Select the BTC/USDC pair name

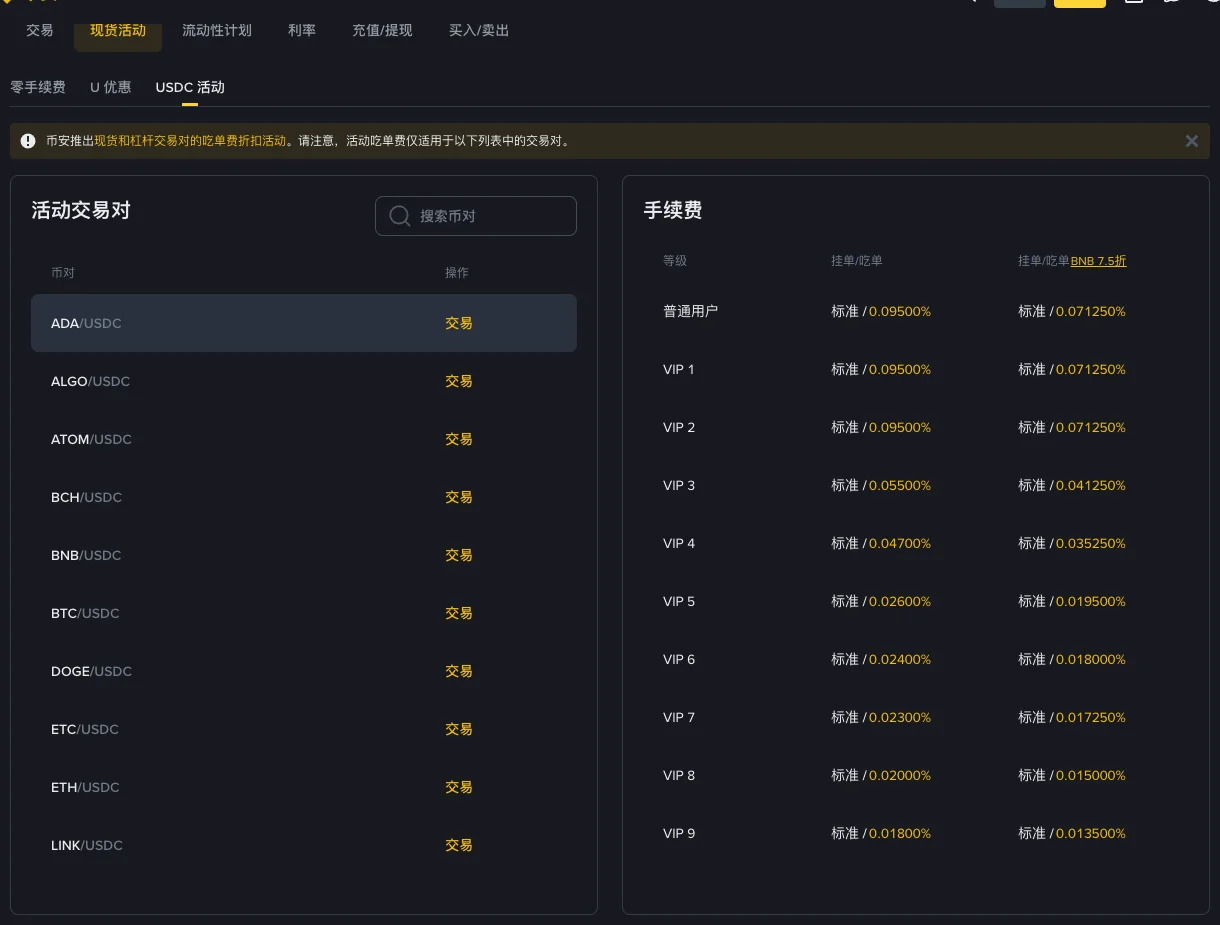point(85,613)
